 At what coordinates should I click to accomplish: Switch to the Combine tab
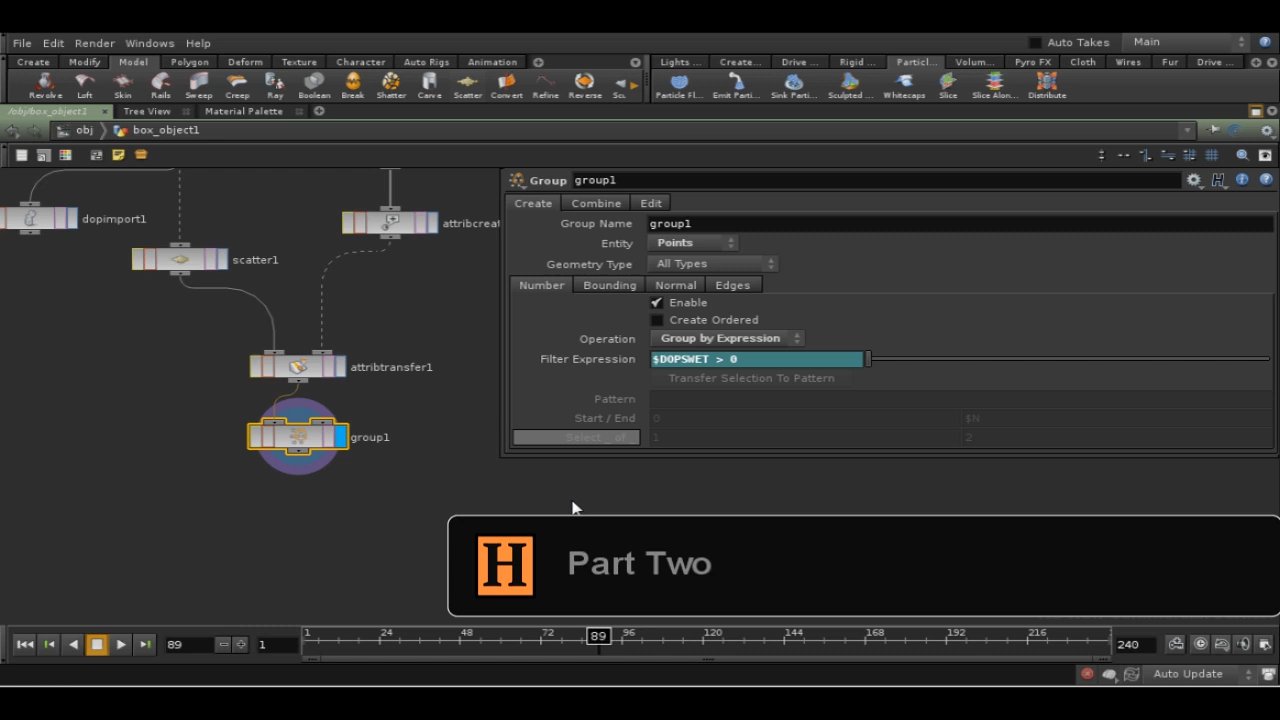pos(596,203)
